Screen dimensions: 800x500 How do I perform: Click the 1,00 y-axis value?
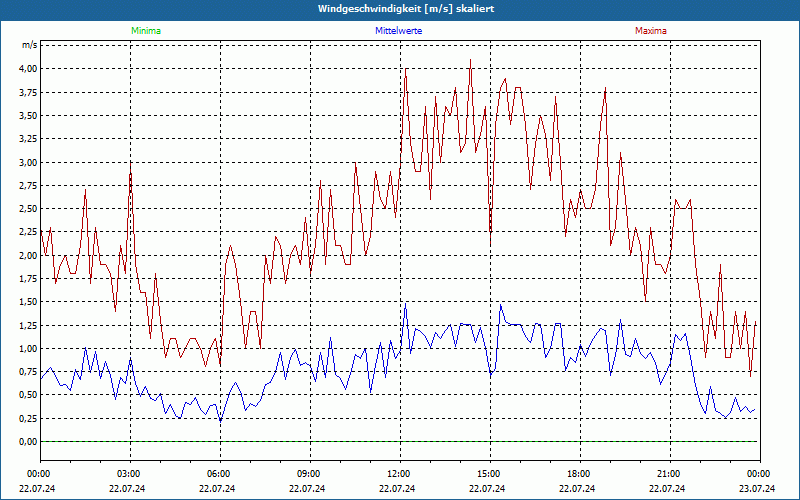[x=28, y=348]
